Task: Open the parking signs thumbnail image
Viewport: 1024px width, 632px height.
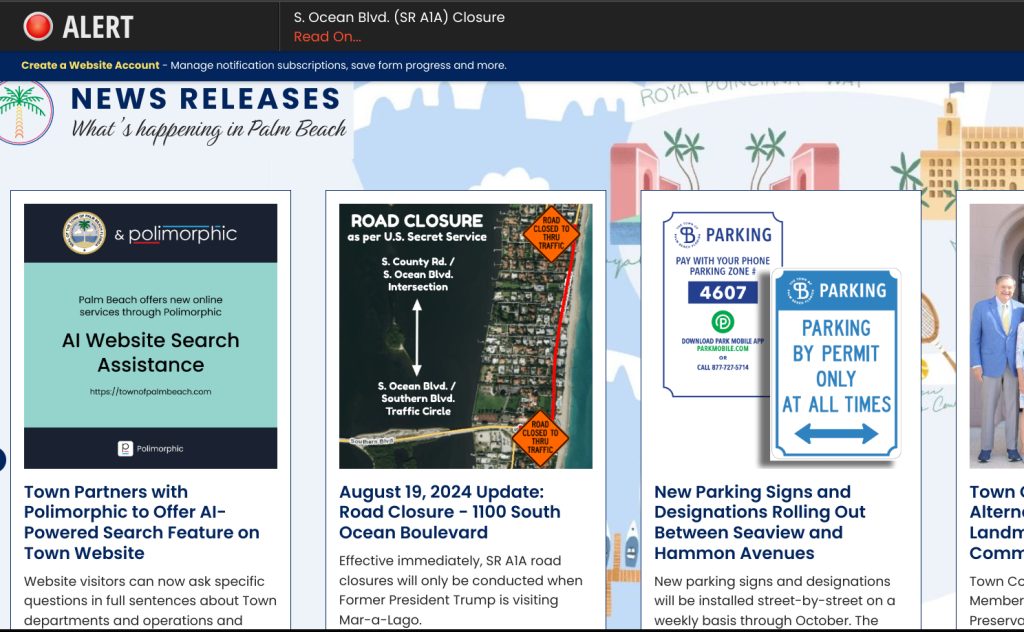Action: [781, 336]
